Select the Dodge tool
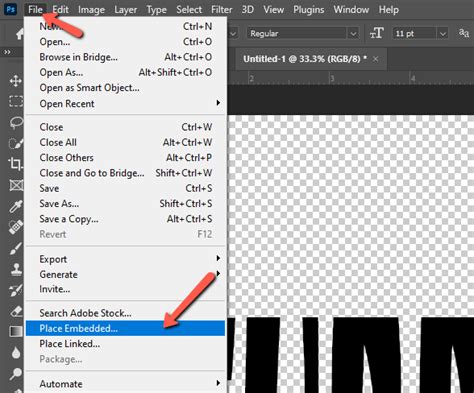The width and height of the screenshot is (474, 393). 16,374
